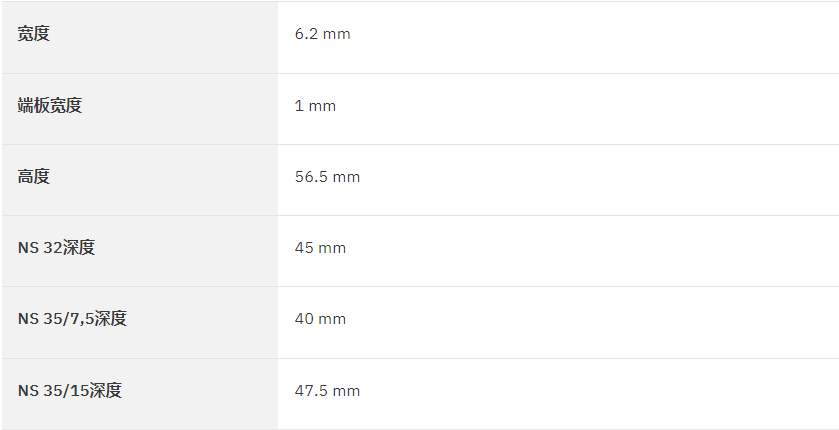Click the "mm" unit after 47.5
This screenshot has width=839, height=430.
(x=346, y=392)
